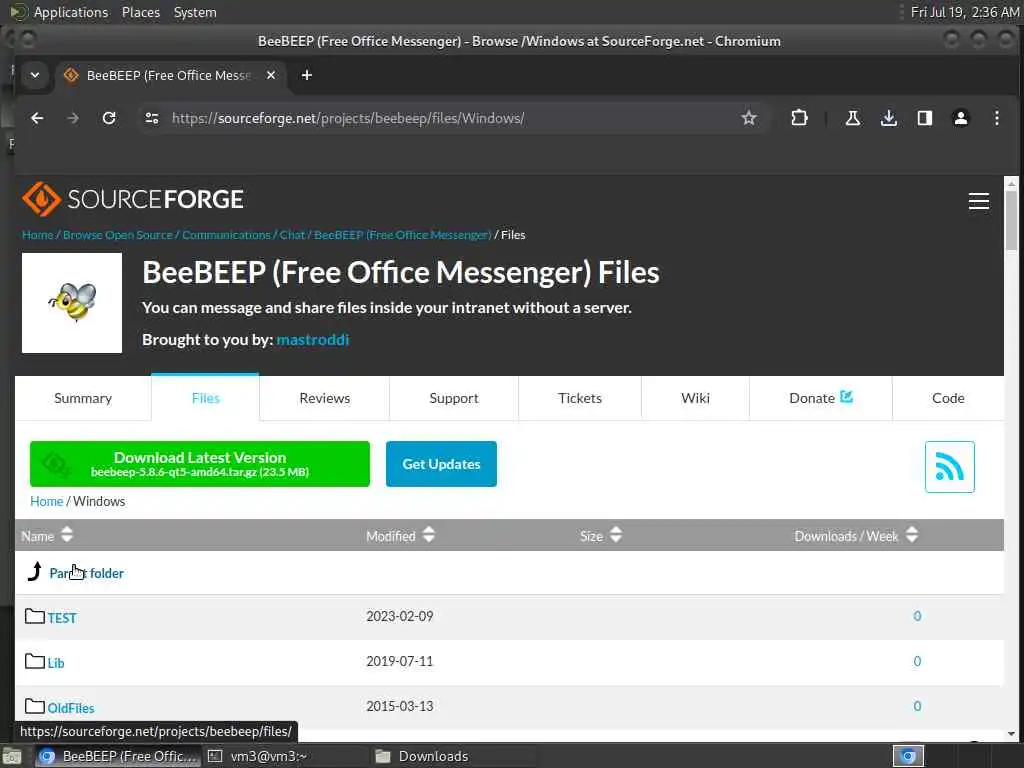The height and width of the screenshot is (768, 1024).
Task: Click TEST row downloads count 0
Action: click(917, 616)
